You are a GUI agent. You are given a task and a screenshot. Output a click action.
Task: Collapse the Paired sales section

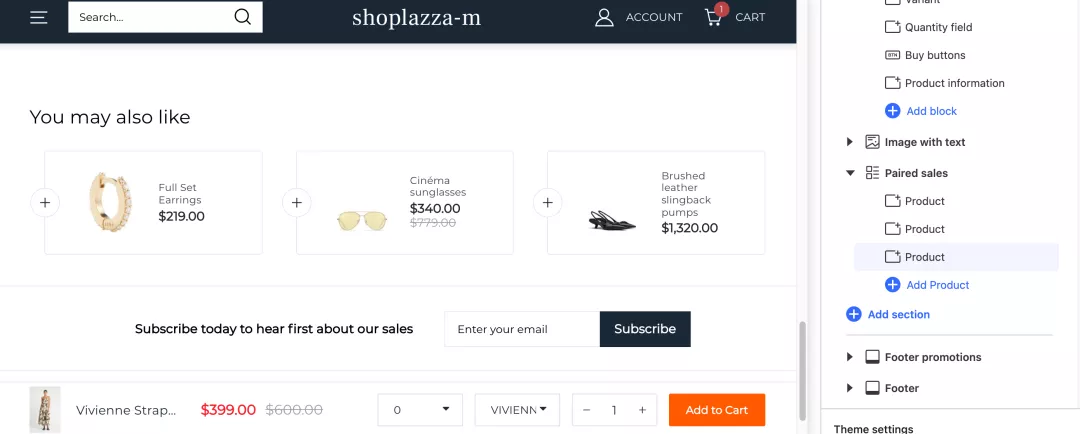(850, 173)
